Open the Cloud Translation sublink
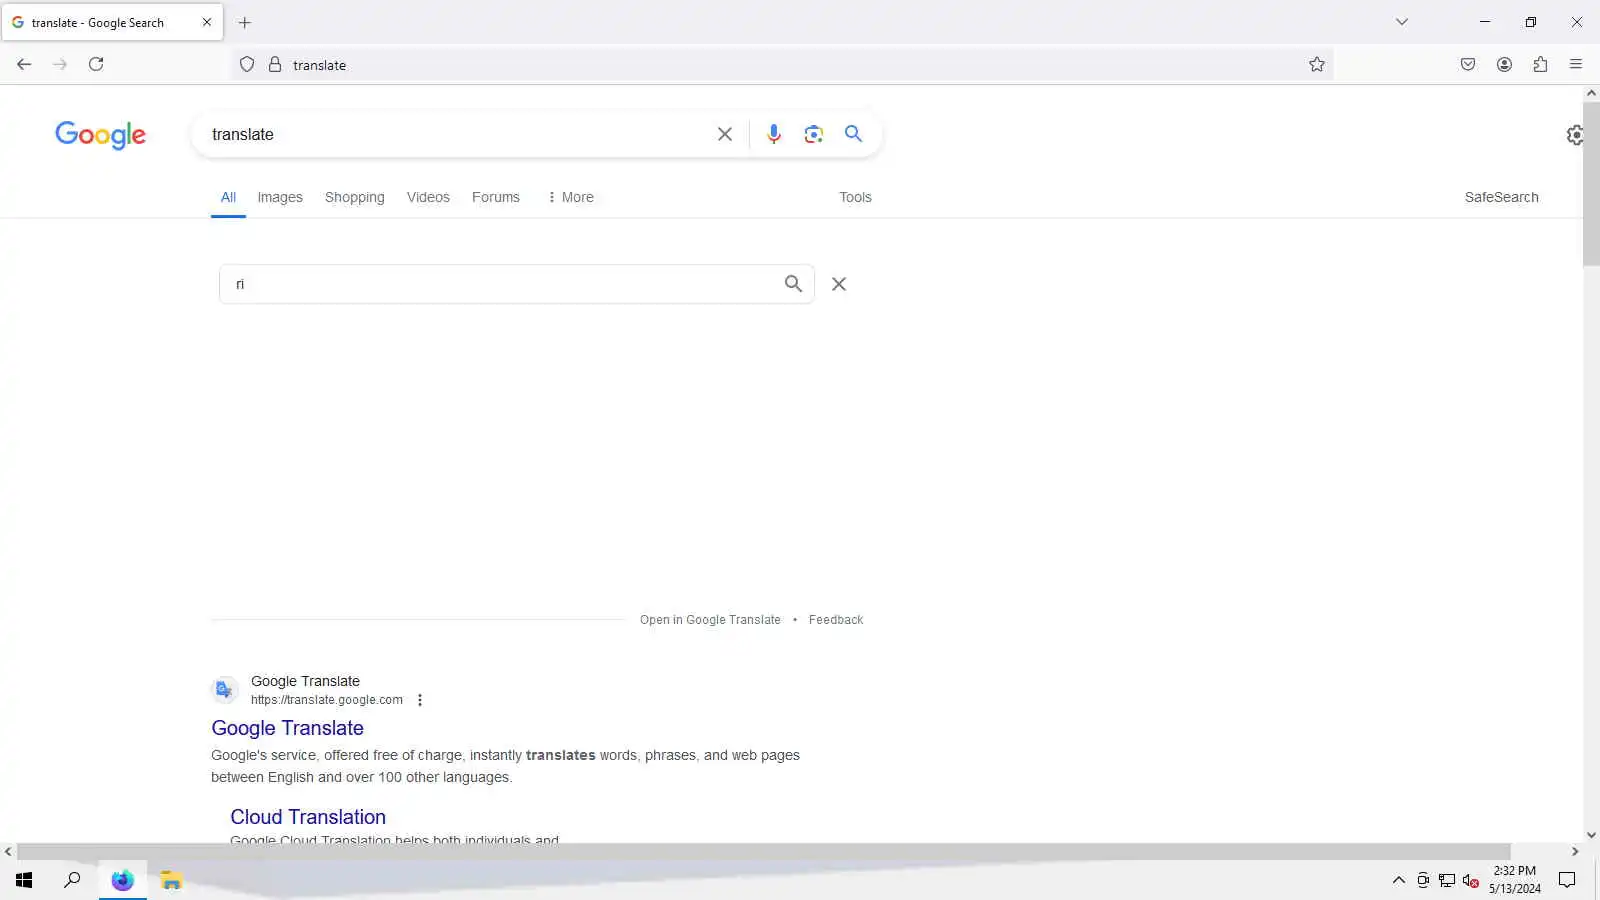Viewport: 1600px width, 900px height. click(308, 817)
